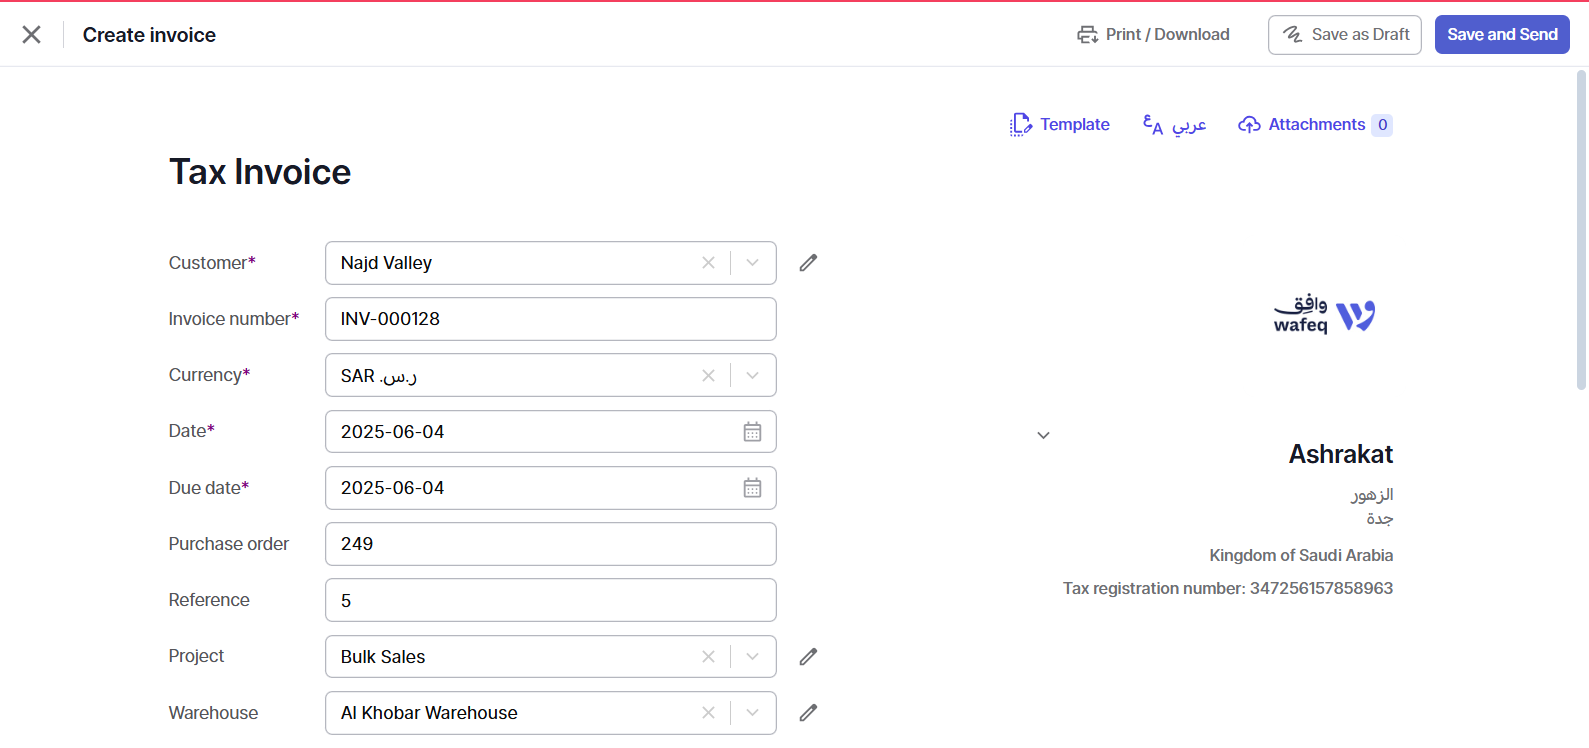Viewport: 1589px width, 748px height.
Task: Click the pencil icon beside Warehouse field
Action: pos(808,713)
